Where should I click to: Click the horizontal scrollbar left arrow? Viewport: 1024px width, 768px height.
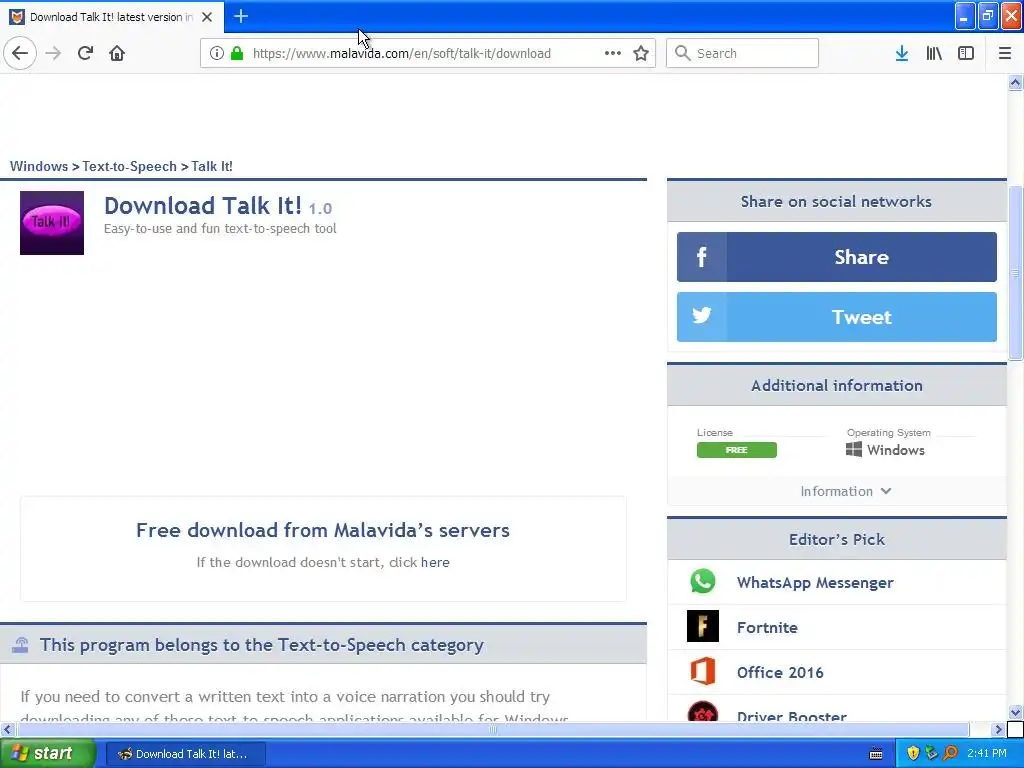(x=7, y=729)
